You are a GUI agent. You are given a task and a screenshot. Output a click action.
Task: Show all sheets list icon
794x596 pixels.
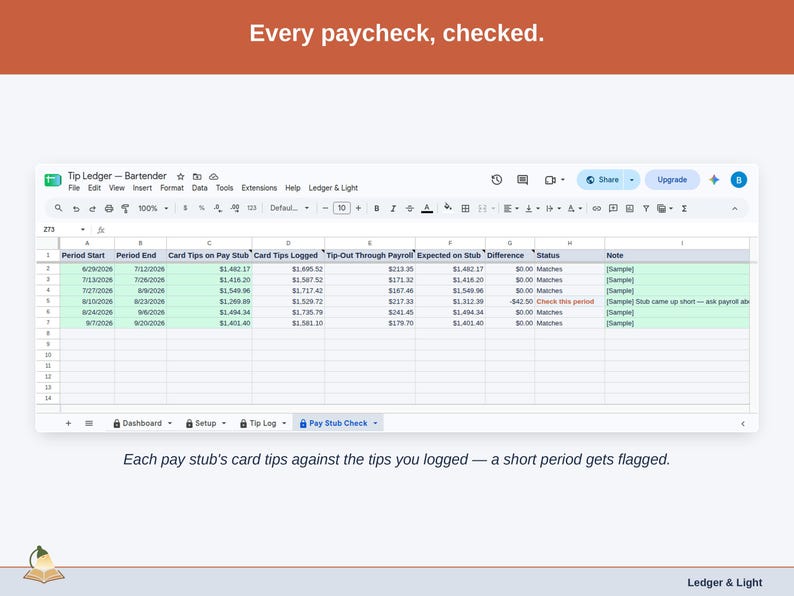pos(89,423)
